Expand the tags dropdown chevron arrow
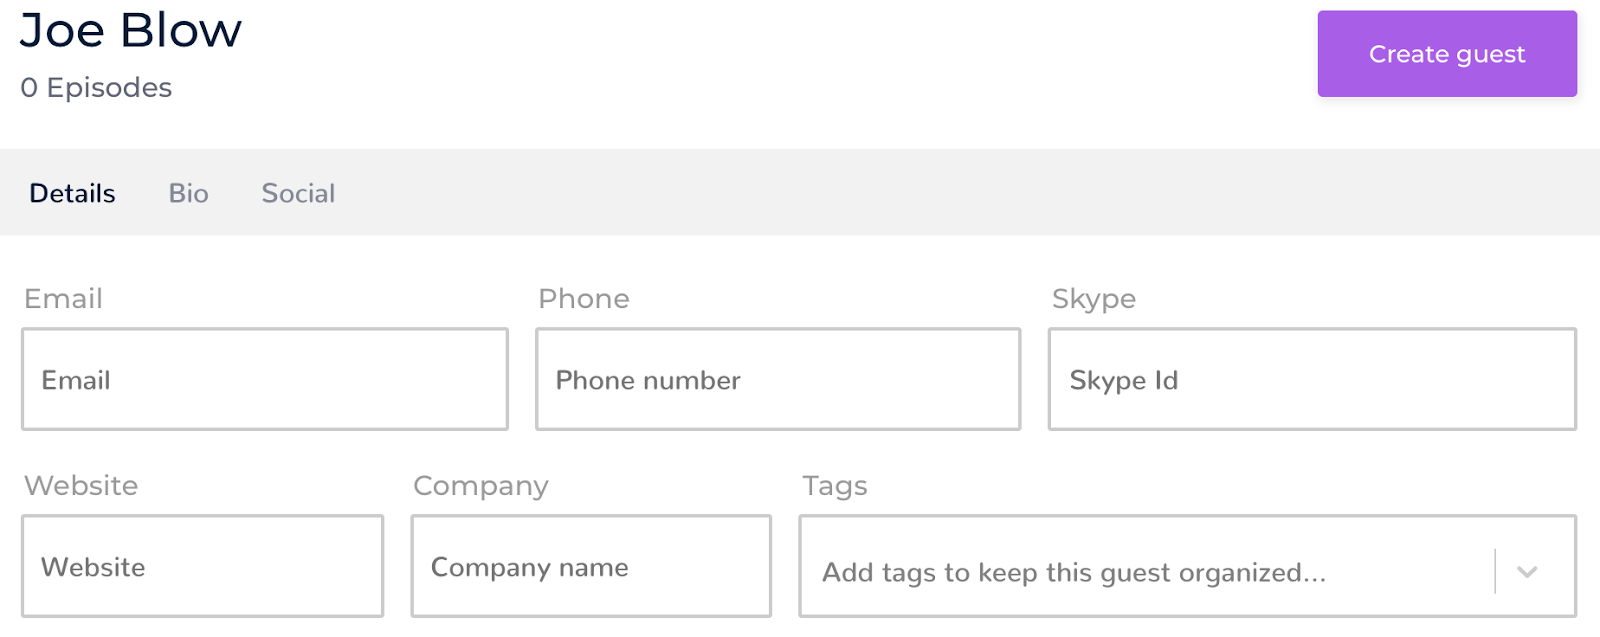This screenshot has height=637, width=1600. click(1526, 572)
